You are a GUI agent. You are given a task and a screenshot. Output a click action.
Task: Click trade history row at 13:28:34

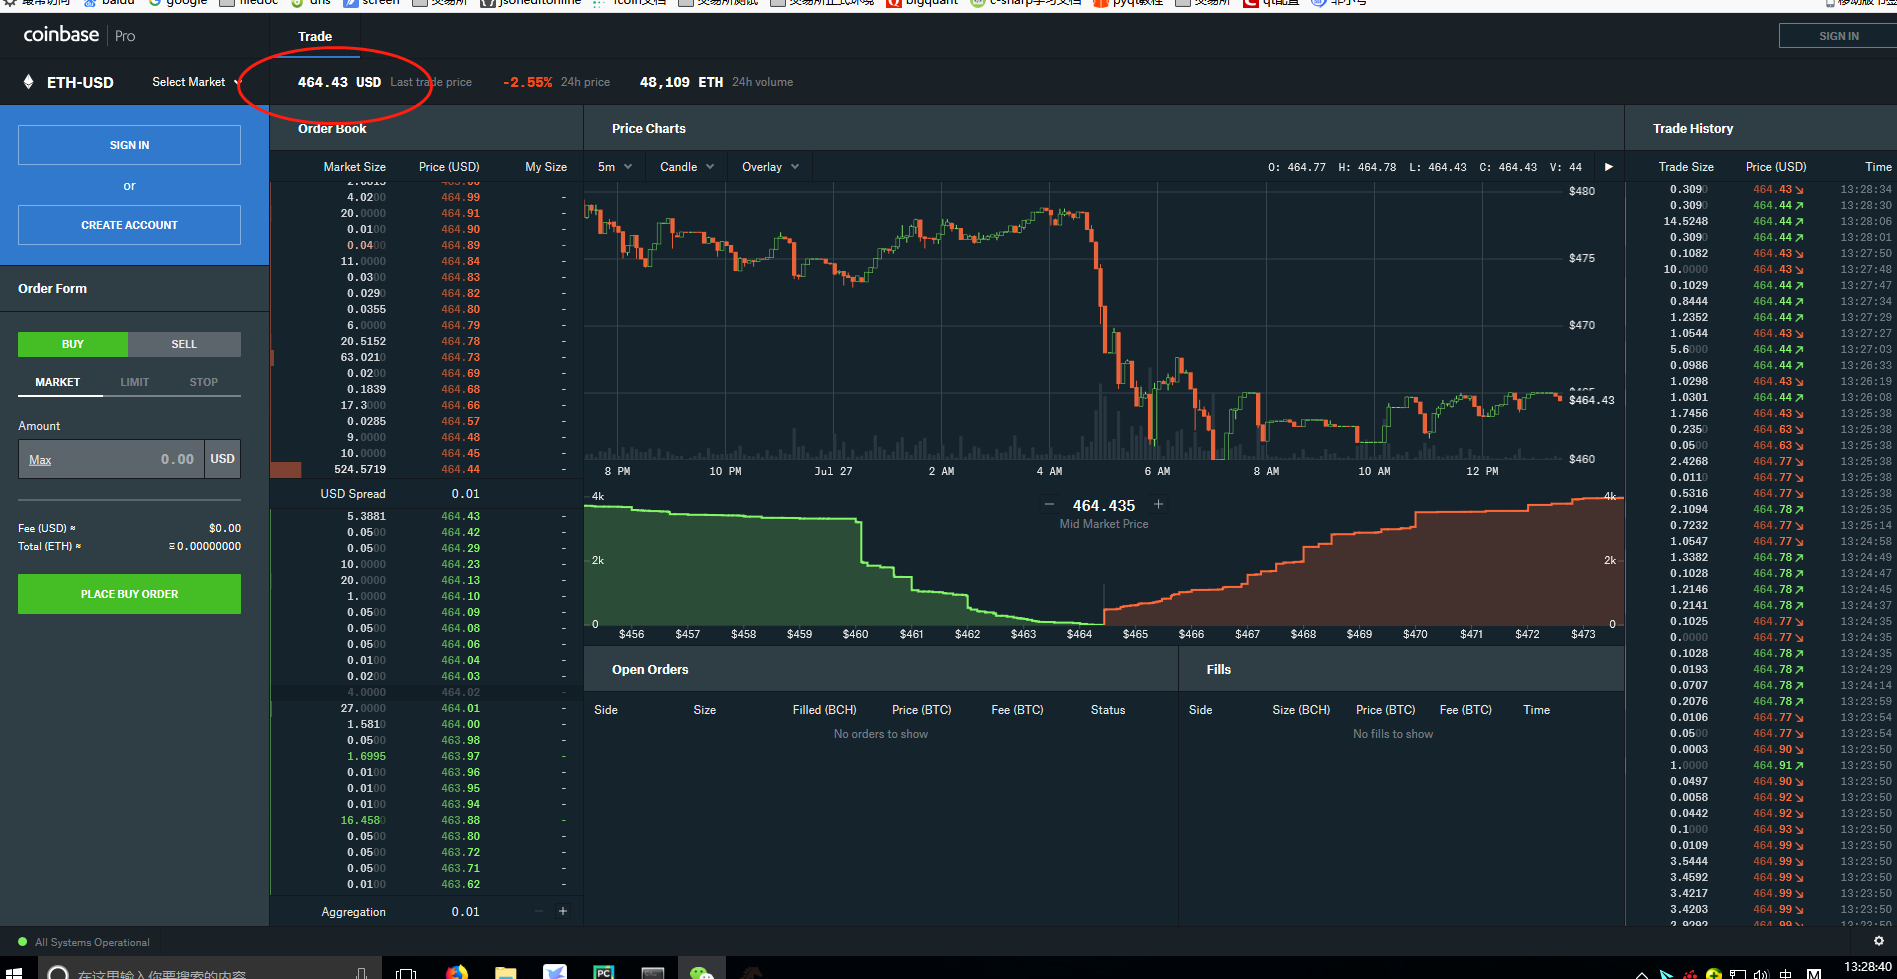pos(1761,189)
